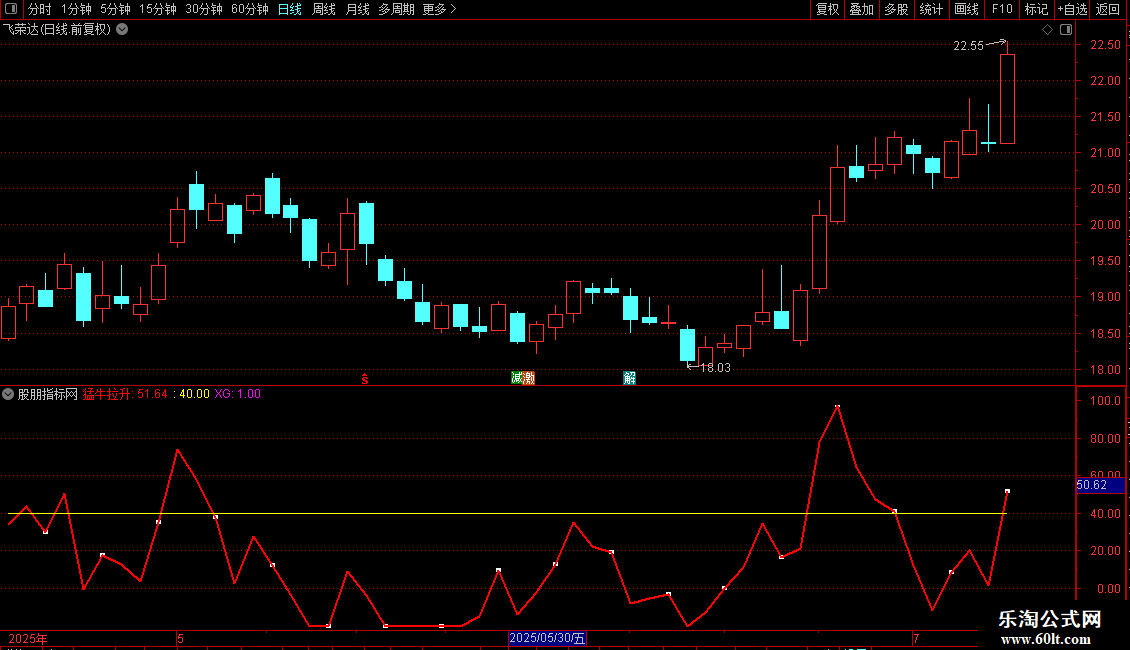
Task: Click the diamond icon above the chart
Action: click(1047, 30)
